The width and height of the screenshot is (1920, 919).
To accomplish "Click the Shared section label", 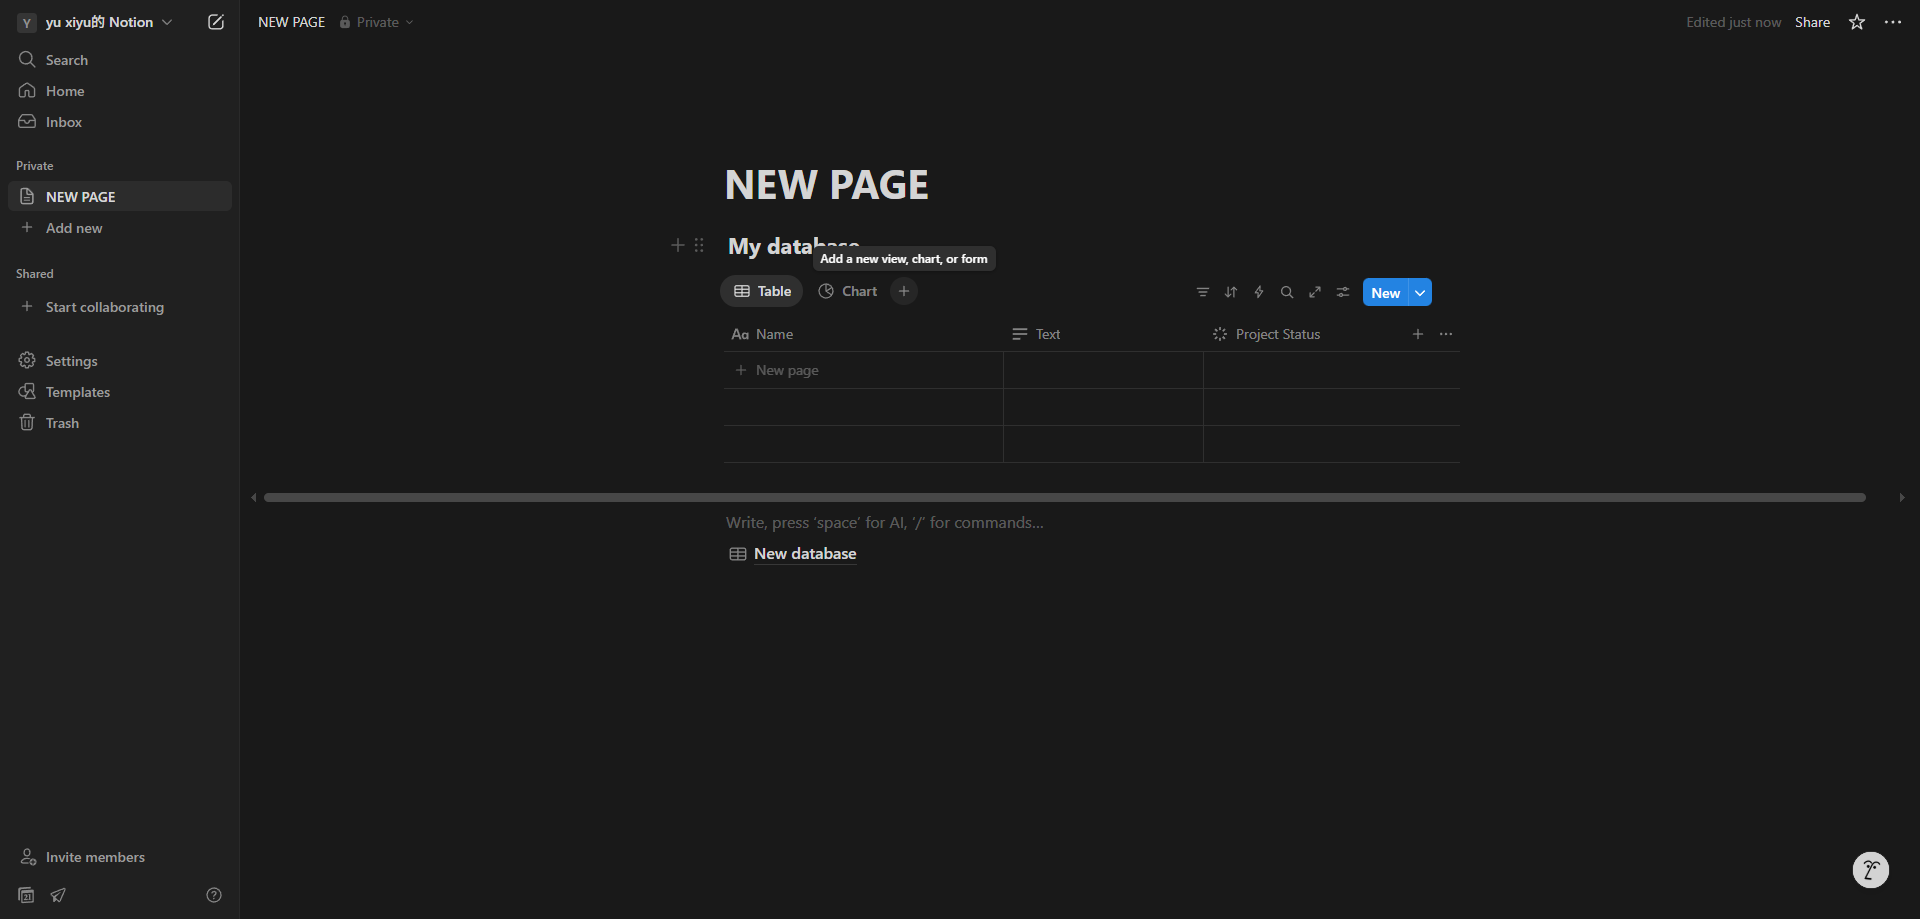I will pyautogui.click(x=35, y=274).
